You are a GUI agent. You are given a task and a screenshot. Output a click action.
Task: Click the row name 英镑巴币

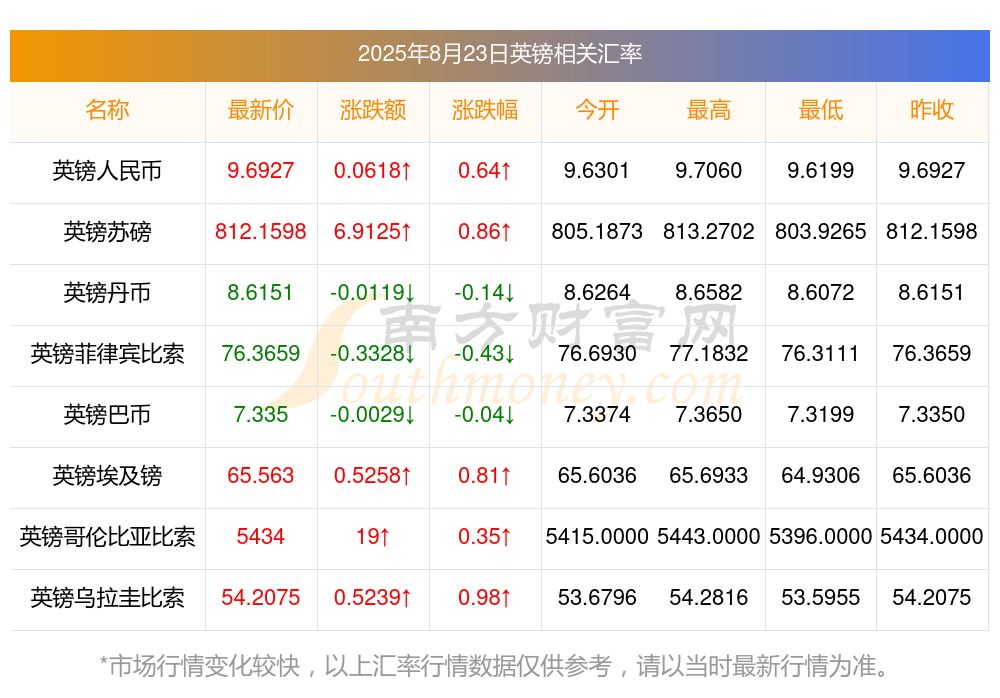coord(107,415)
